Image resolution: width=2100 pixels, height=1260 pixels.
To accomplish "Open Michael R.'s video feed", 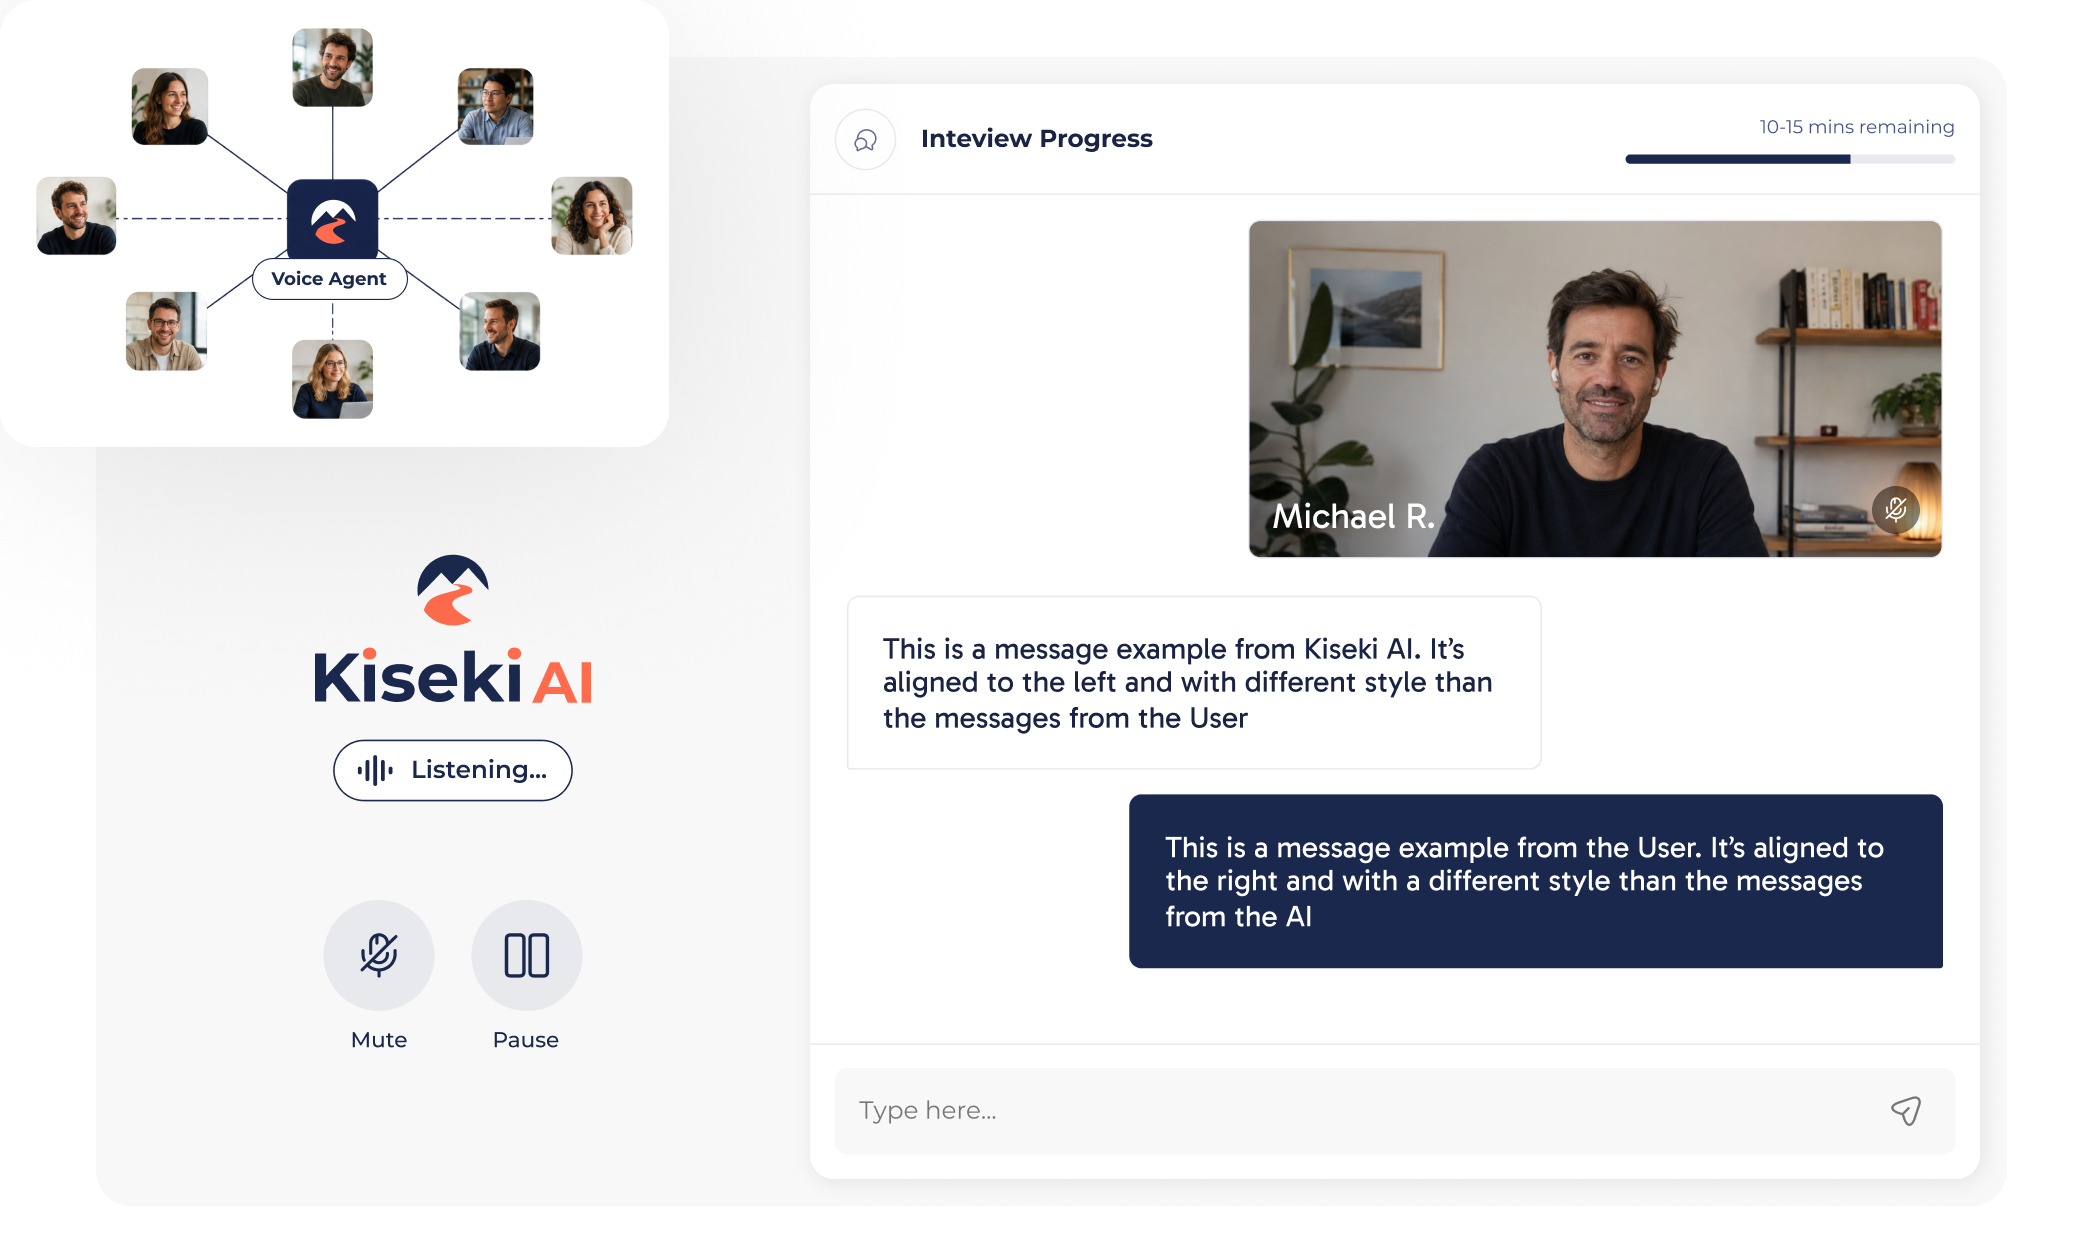I will click(1595, 389).
